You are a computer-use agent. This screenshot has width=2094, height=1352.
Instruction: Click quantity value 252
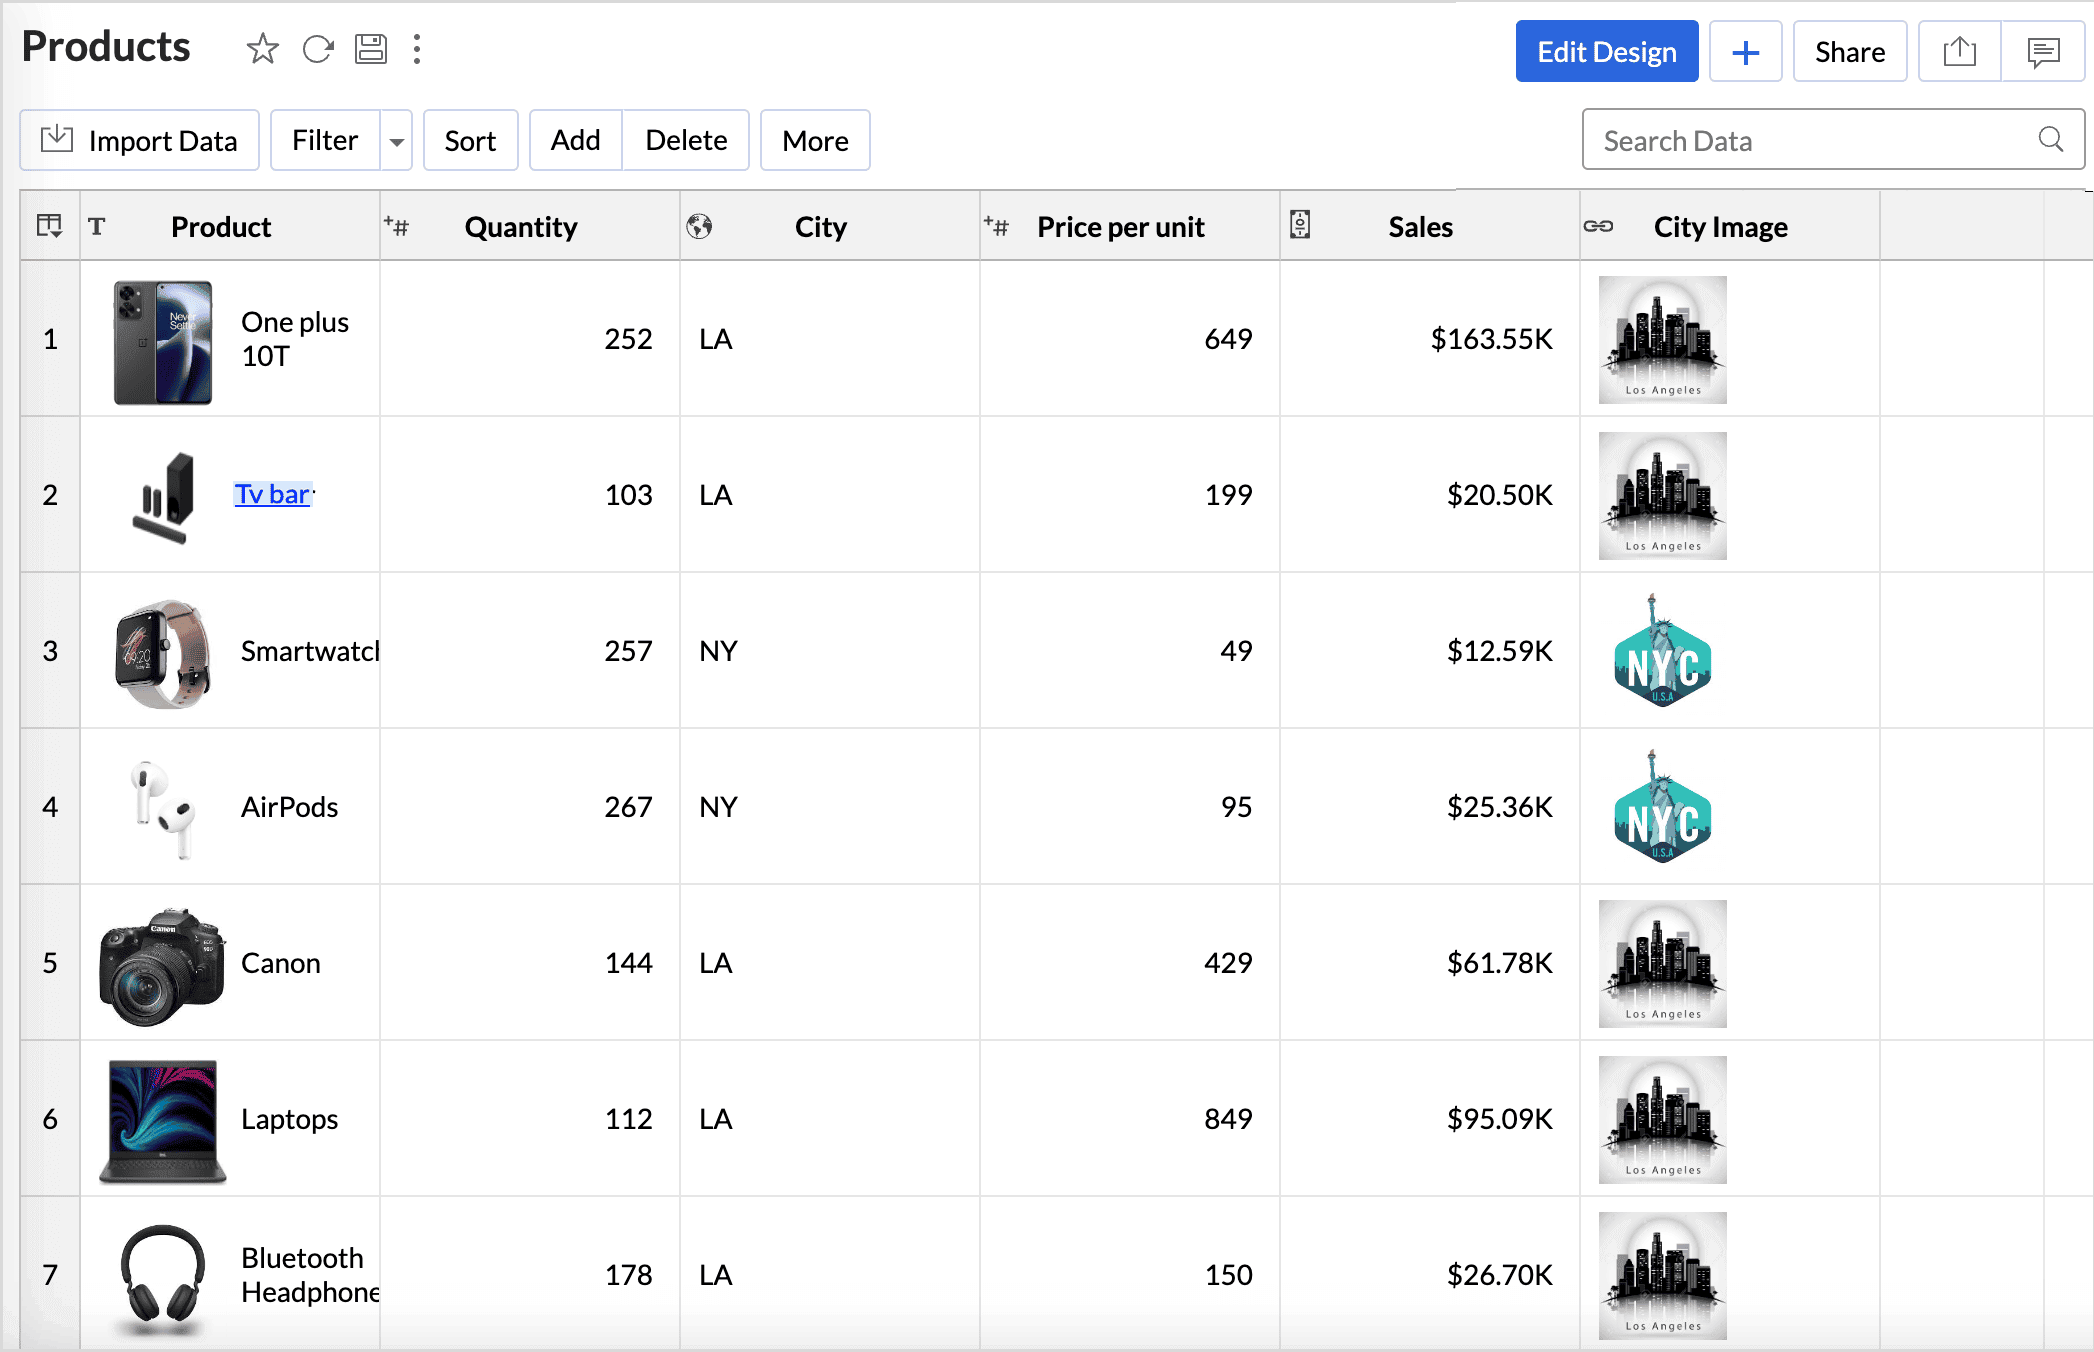(x=628, y=339)
